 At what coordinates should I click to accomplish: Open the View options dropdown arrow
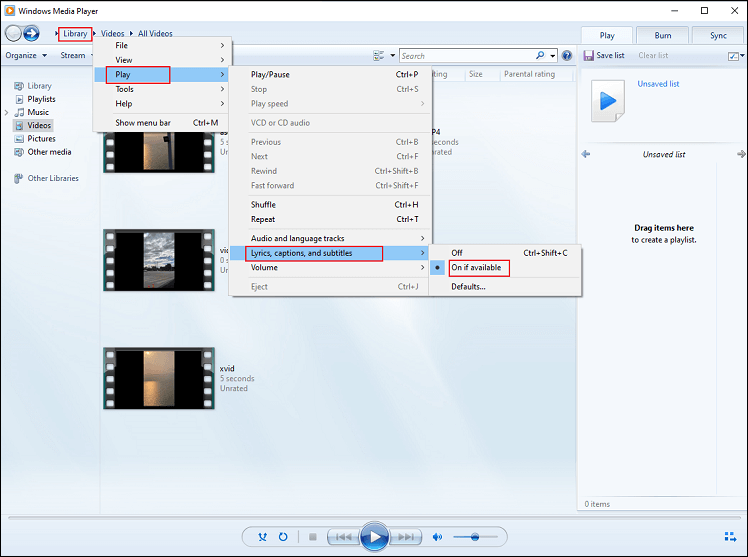(393, 56)
